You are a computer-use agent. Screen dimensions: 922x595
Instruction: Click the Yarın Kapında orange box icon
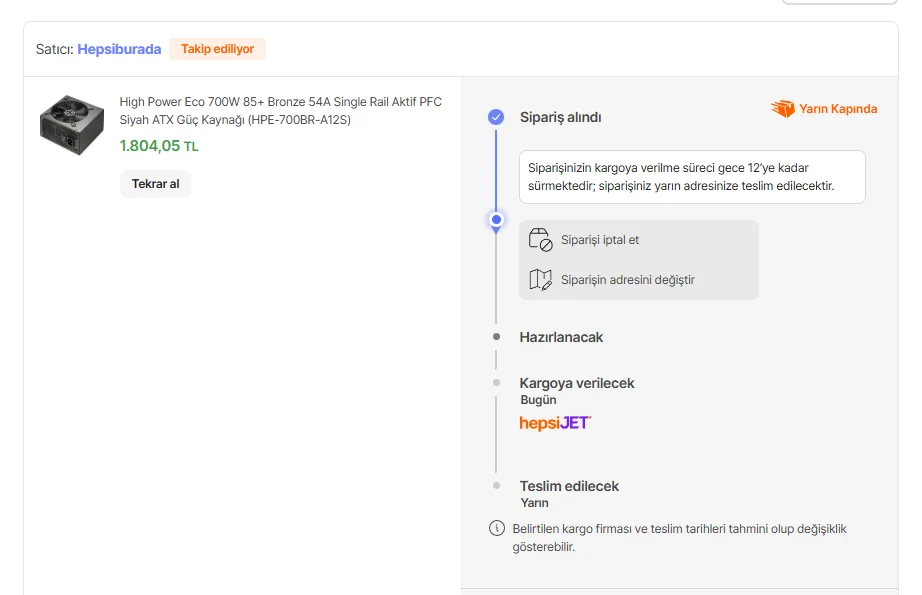[782, 109]
